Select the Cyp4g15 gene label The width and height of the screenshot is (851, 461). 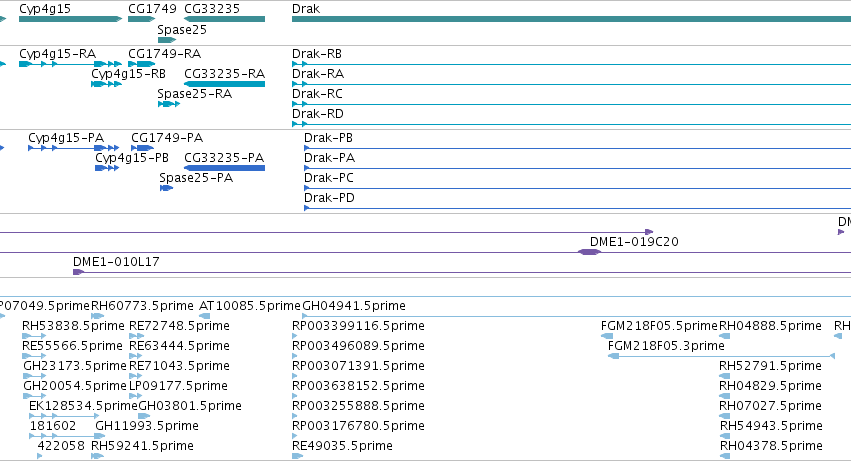(x=45, y=9)
